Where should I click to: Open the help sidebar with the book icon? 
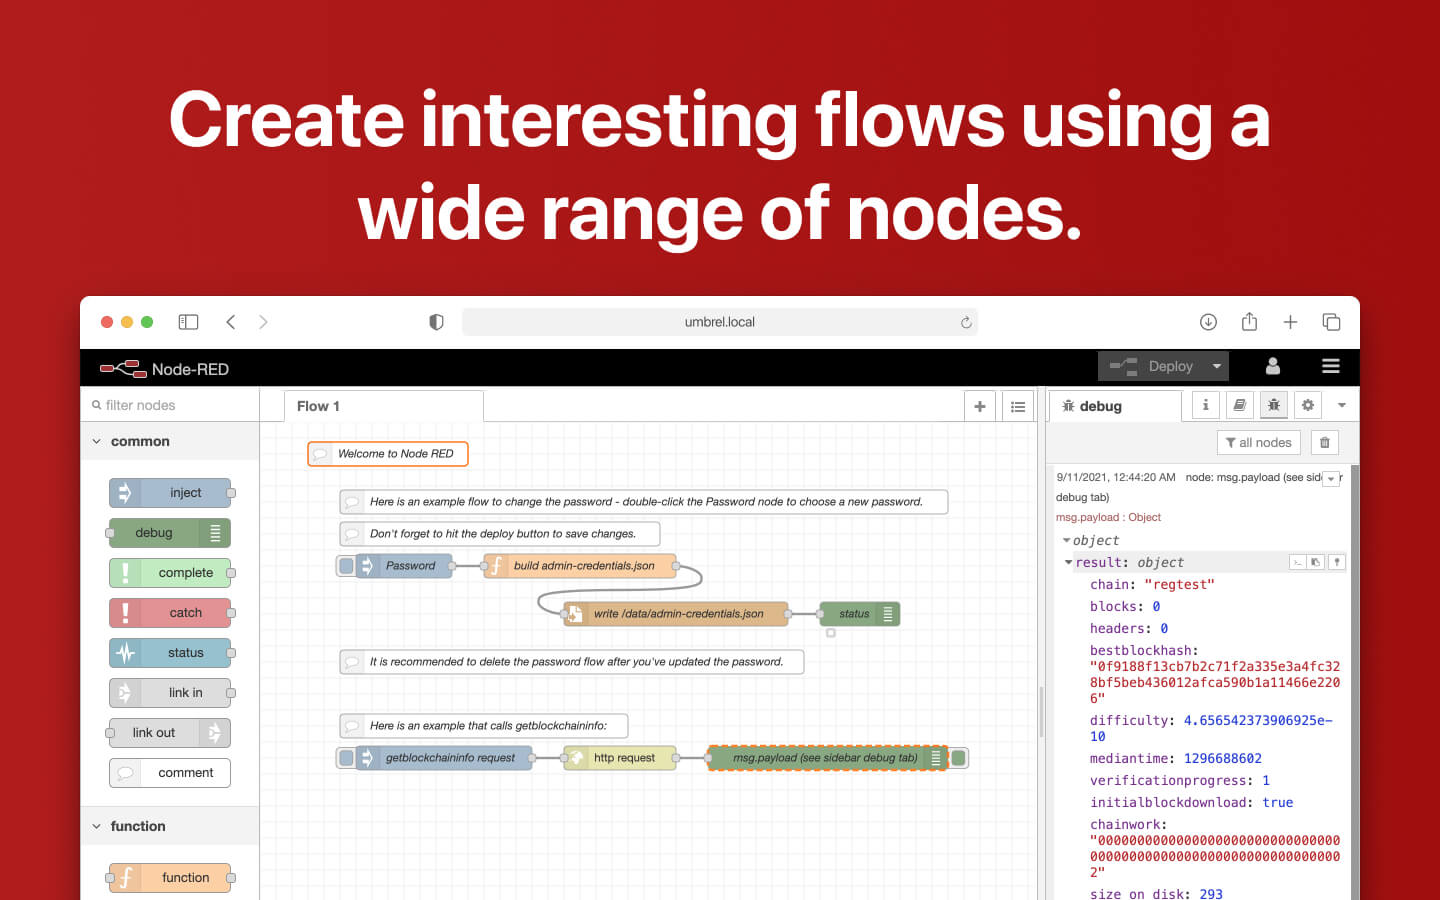click(x=1239, y=405)
